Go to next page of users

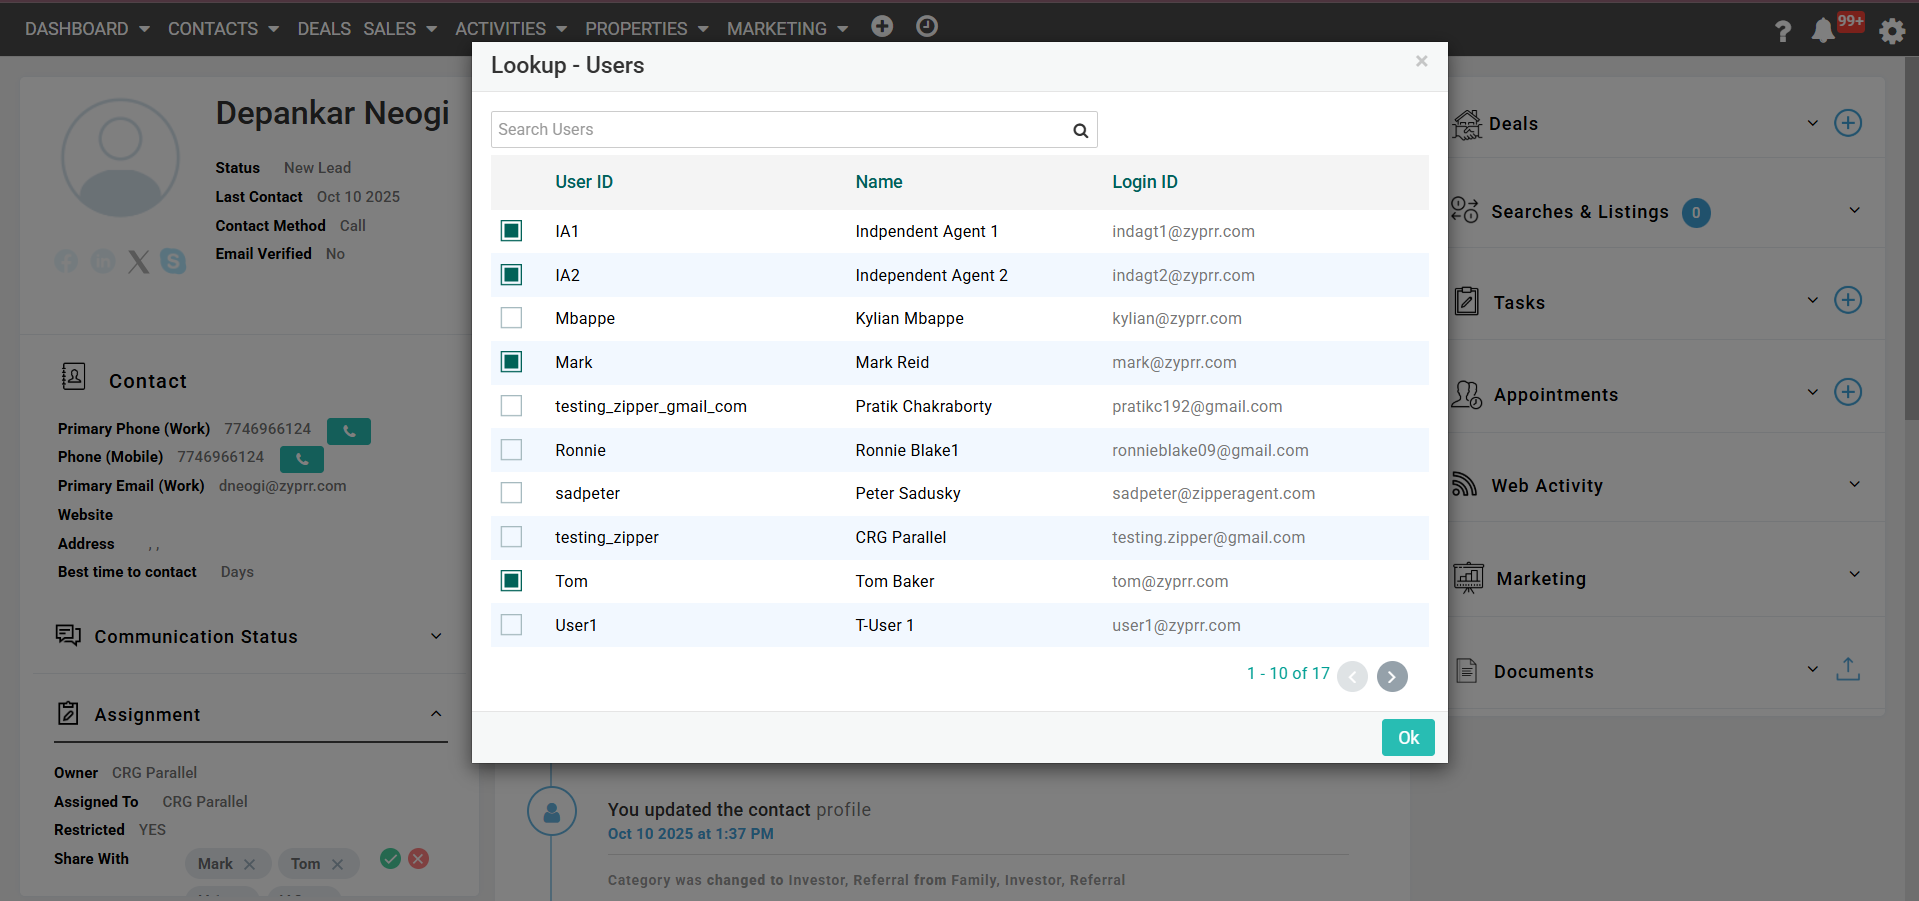(x=1391, y=677)
